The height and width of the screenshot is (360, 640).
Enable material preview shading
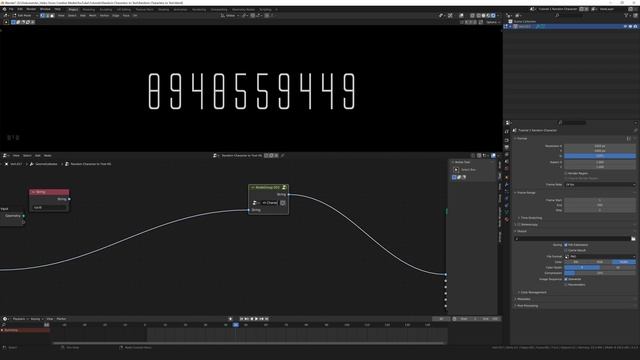[489, 16]
